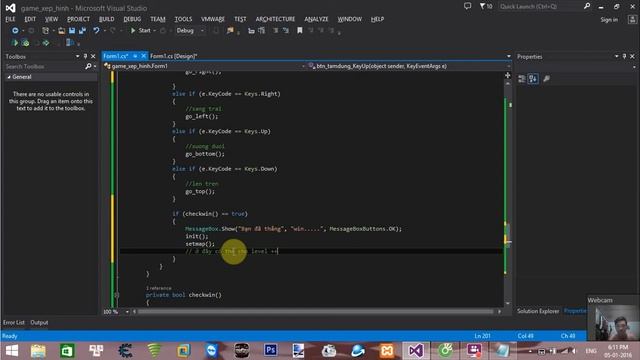Focus the Search Toolbox field

coord(45,66)
